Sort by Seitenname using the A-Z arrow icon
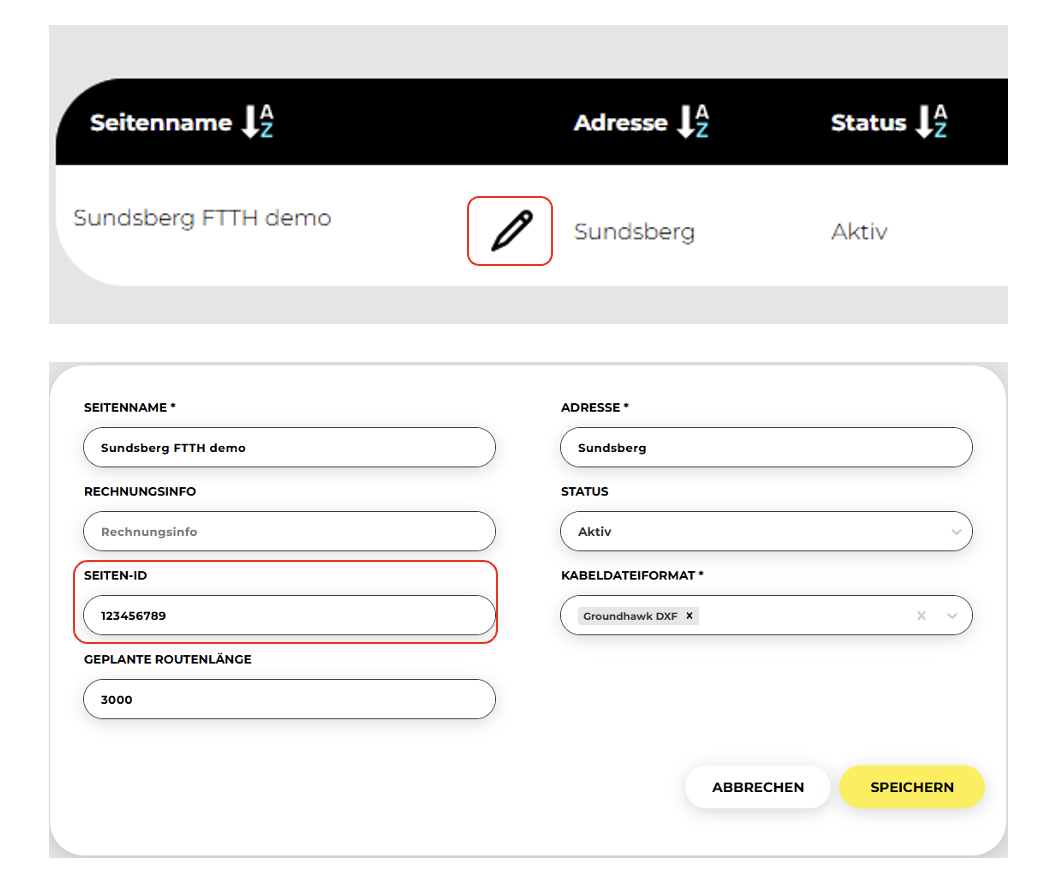This screenshot has height=884, width=1052. tap(257, 123)
